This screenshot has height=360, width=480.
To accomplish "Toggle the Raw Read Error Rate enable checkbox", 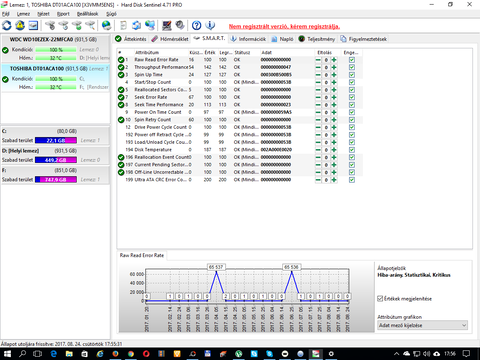I will 352,60.
